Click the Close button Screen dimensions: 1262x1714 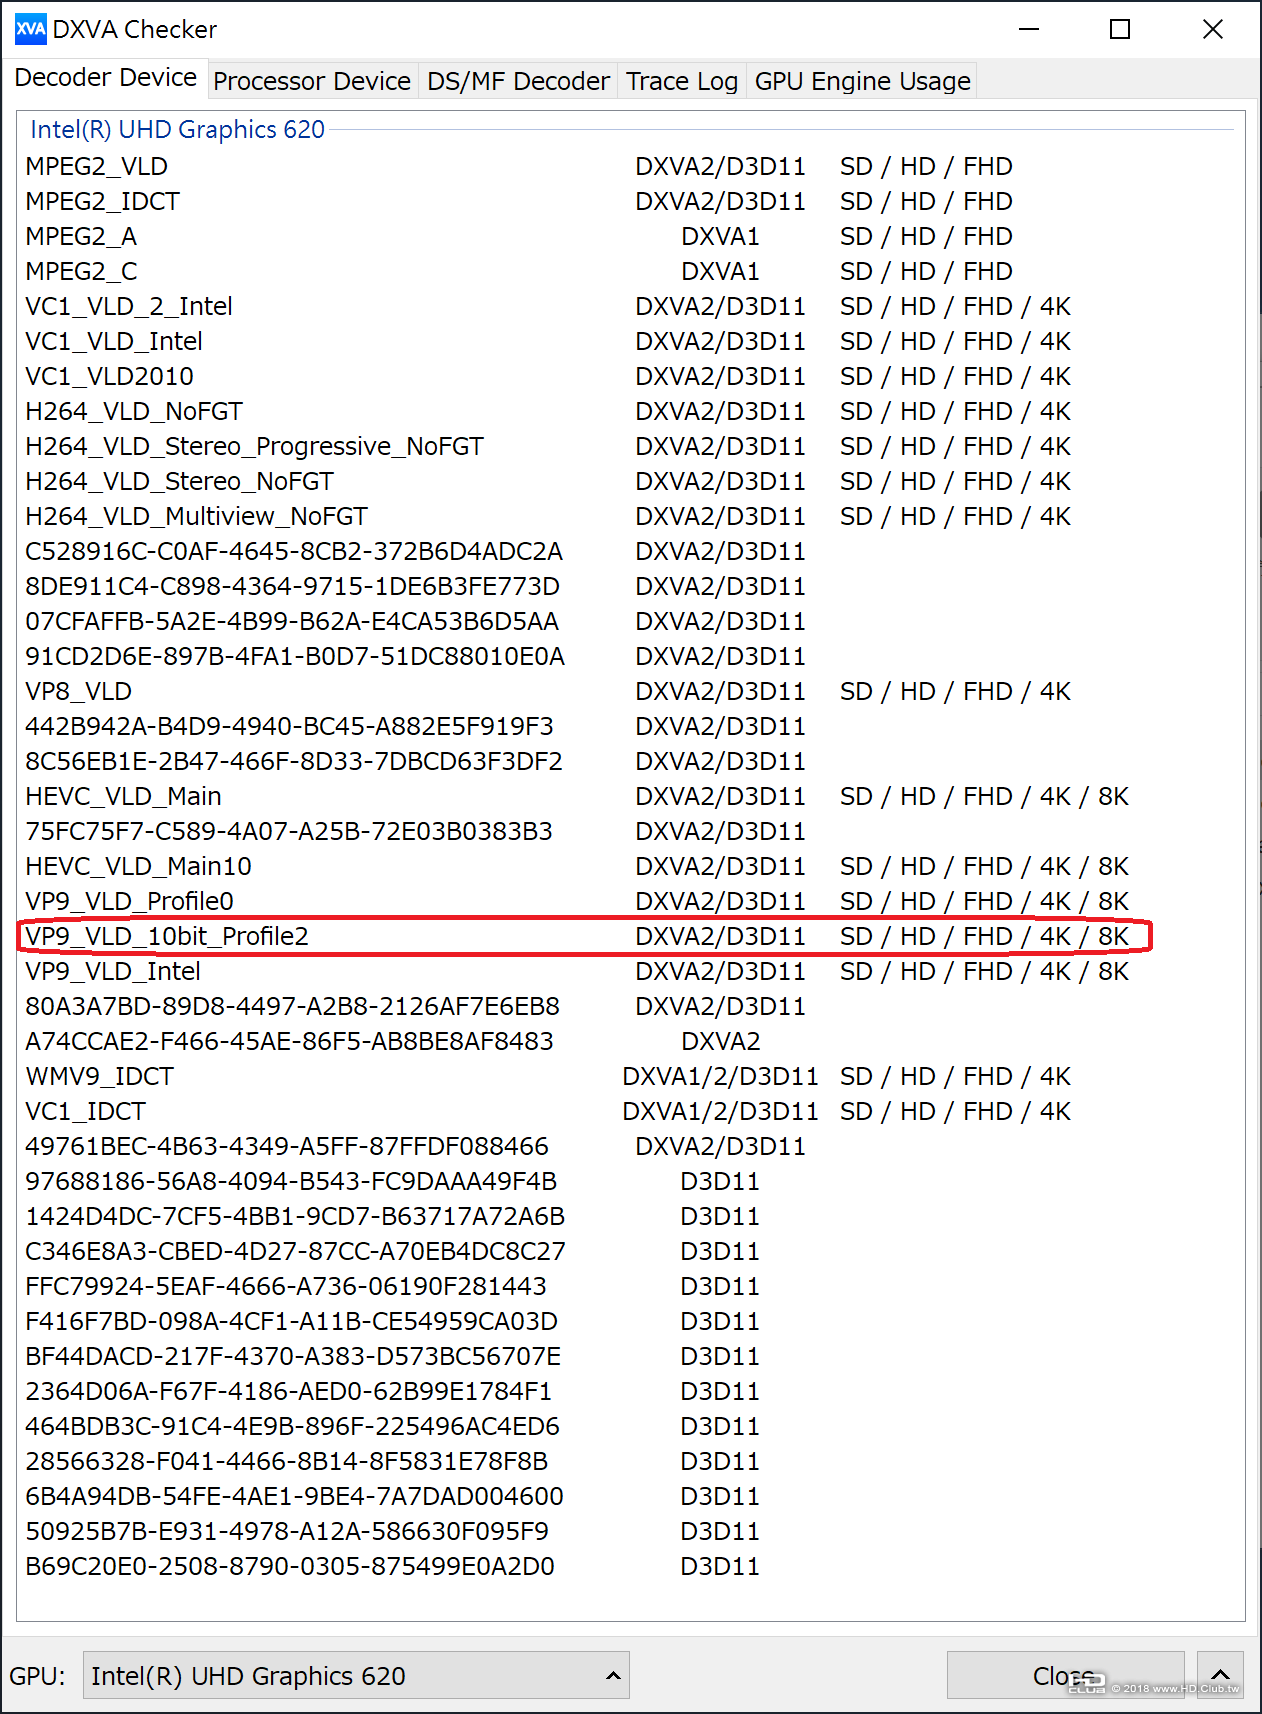[x=1065, y=1675]
